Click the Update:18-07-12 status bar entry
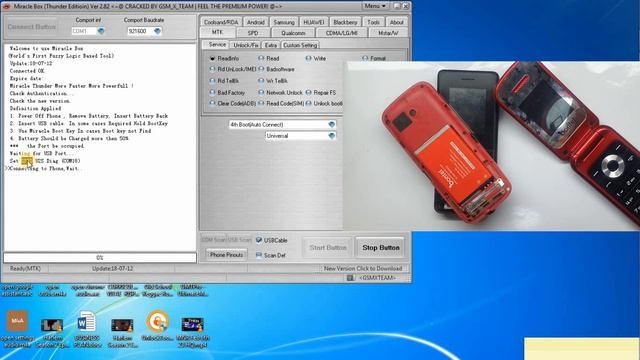Image resolution: width=640 pixels, height=360 pixels. [x=113, y=268]
